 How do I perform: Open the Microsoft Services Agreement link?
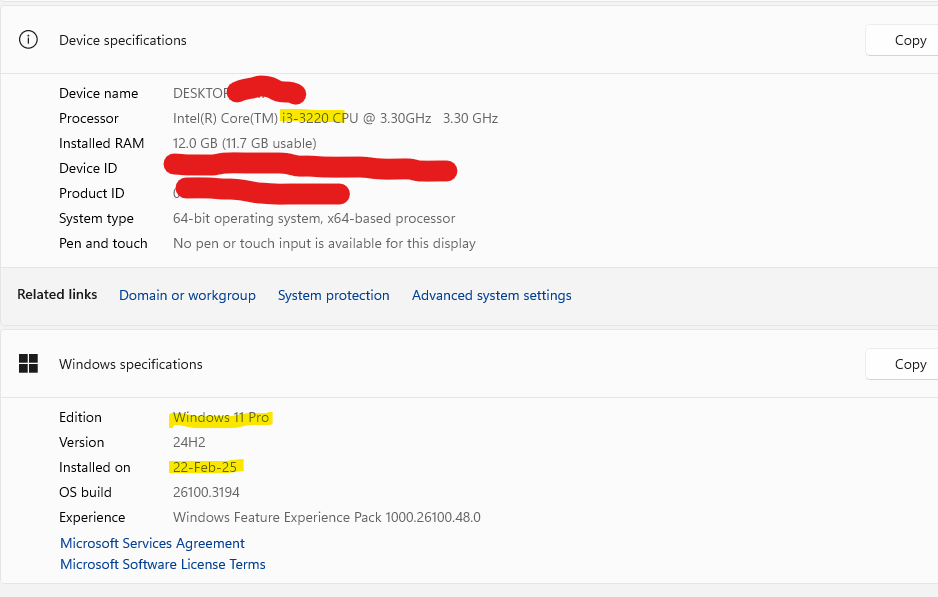[x=153, y=543]
